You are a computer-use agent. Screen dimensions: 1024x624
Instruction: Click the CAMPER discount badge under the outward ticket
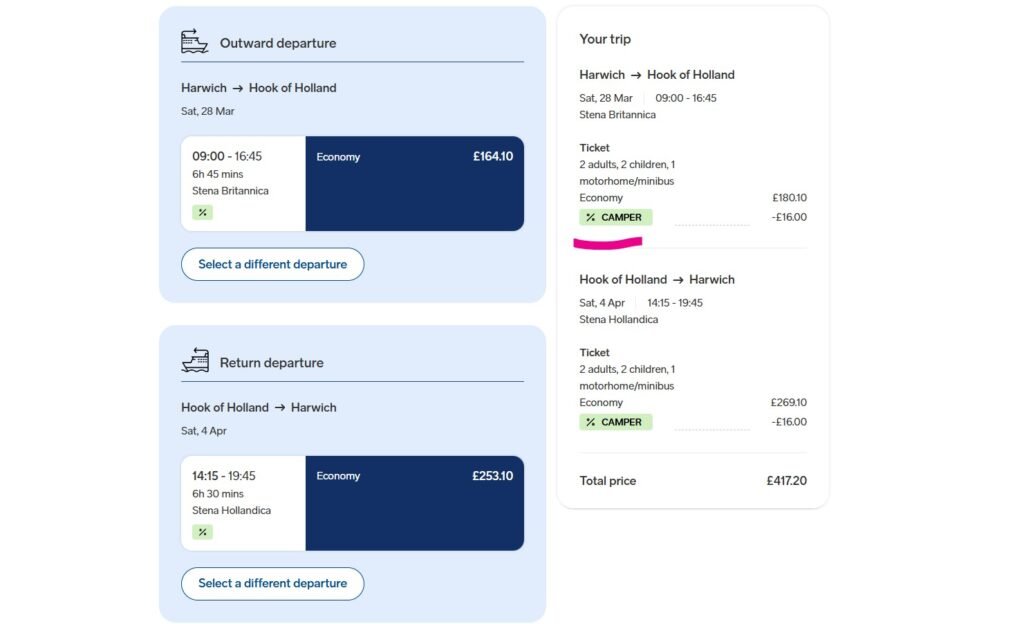615,217
